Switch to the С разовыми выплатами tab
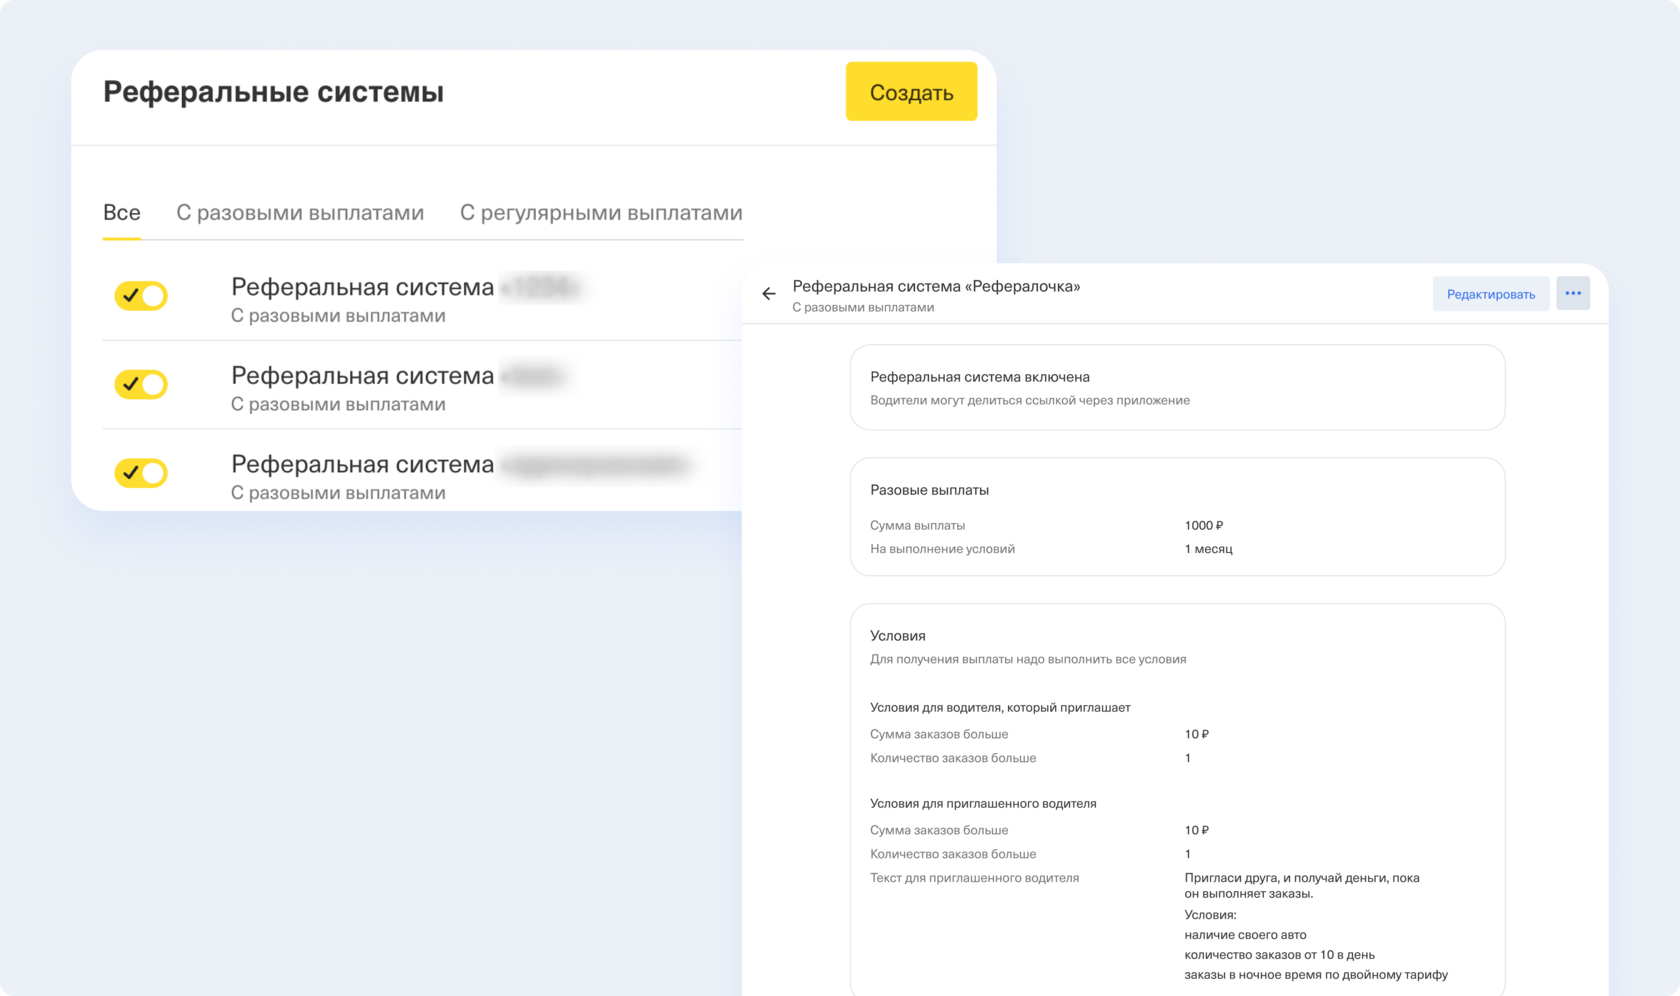The image size is (1680, 996). tap(300, 213)
